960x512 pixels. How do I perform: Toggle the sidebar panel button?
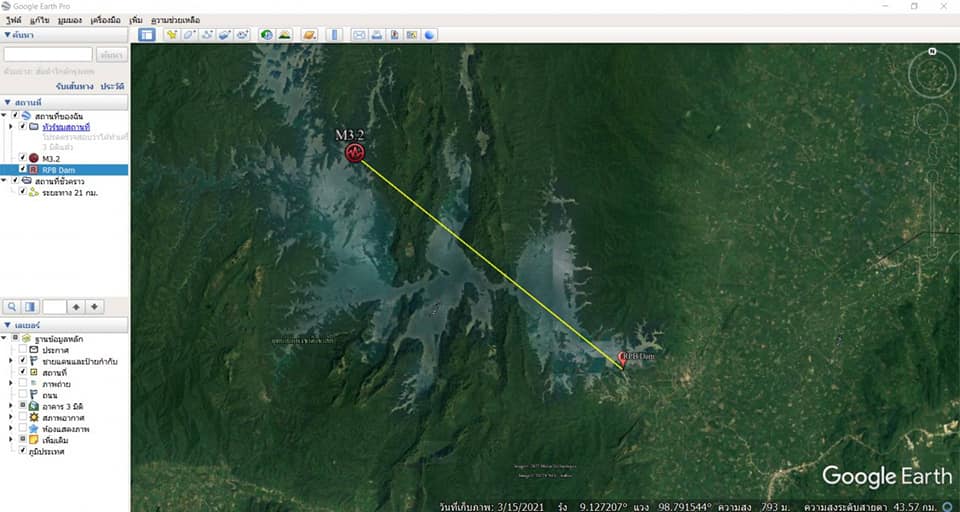click(146, 35)
